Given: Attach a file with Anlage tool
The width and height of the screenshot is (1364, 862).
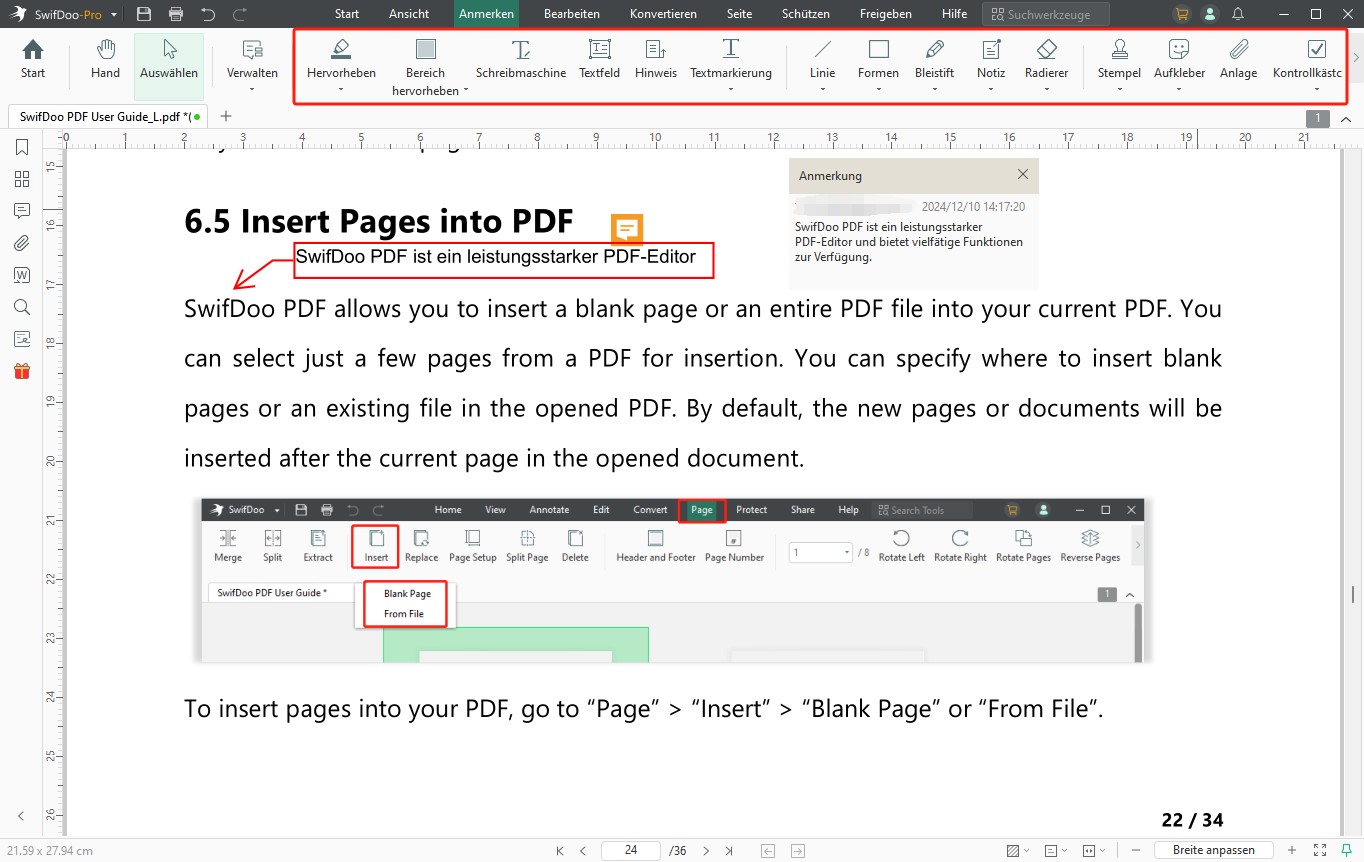Looking at the screenshot, I should point(1238,59).
